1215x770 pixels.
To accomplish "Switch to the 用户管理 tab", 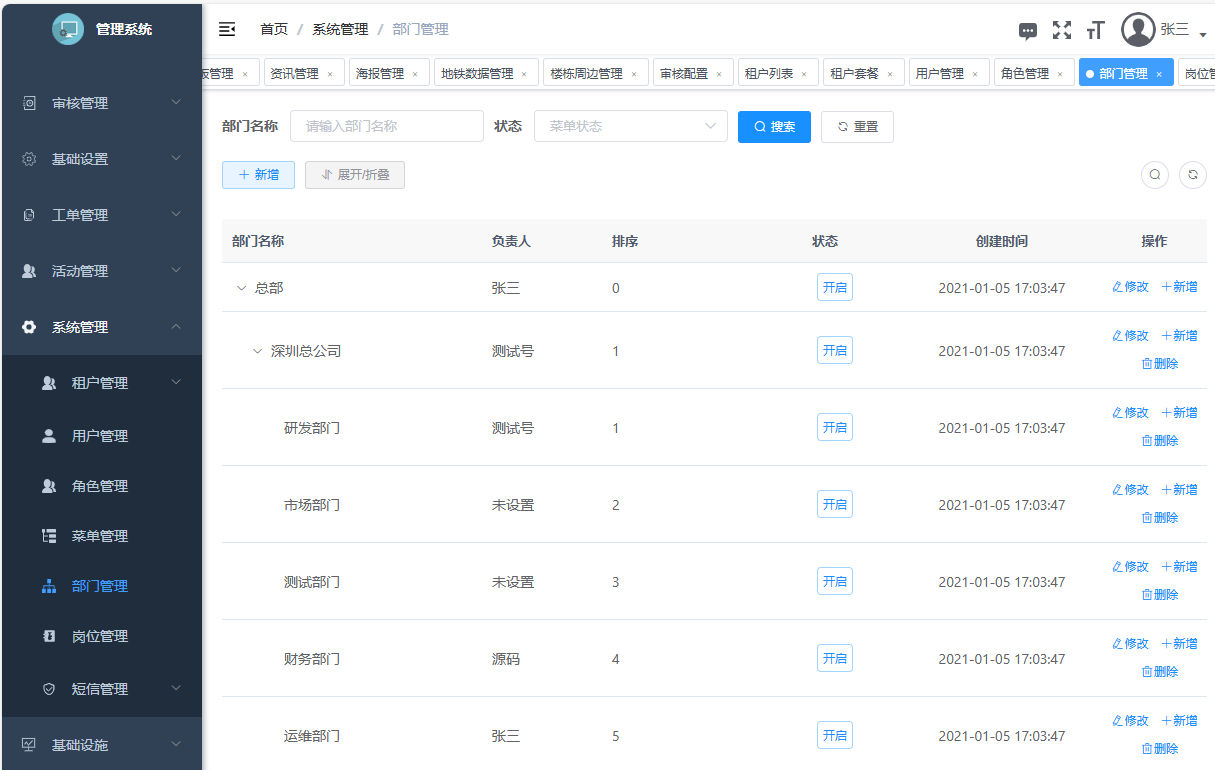I will point(940,74).
